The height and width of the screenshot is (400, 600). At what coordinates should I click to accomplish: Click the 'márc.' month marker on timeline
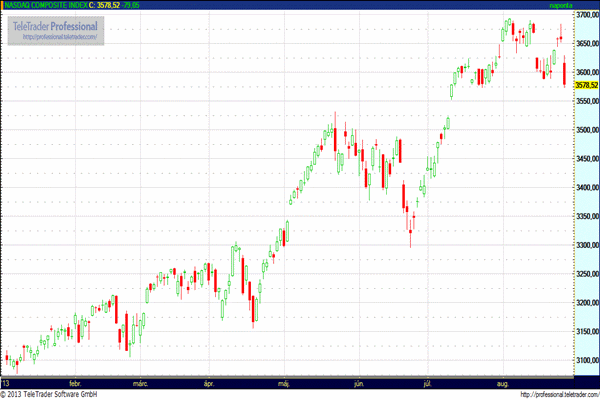141,382
